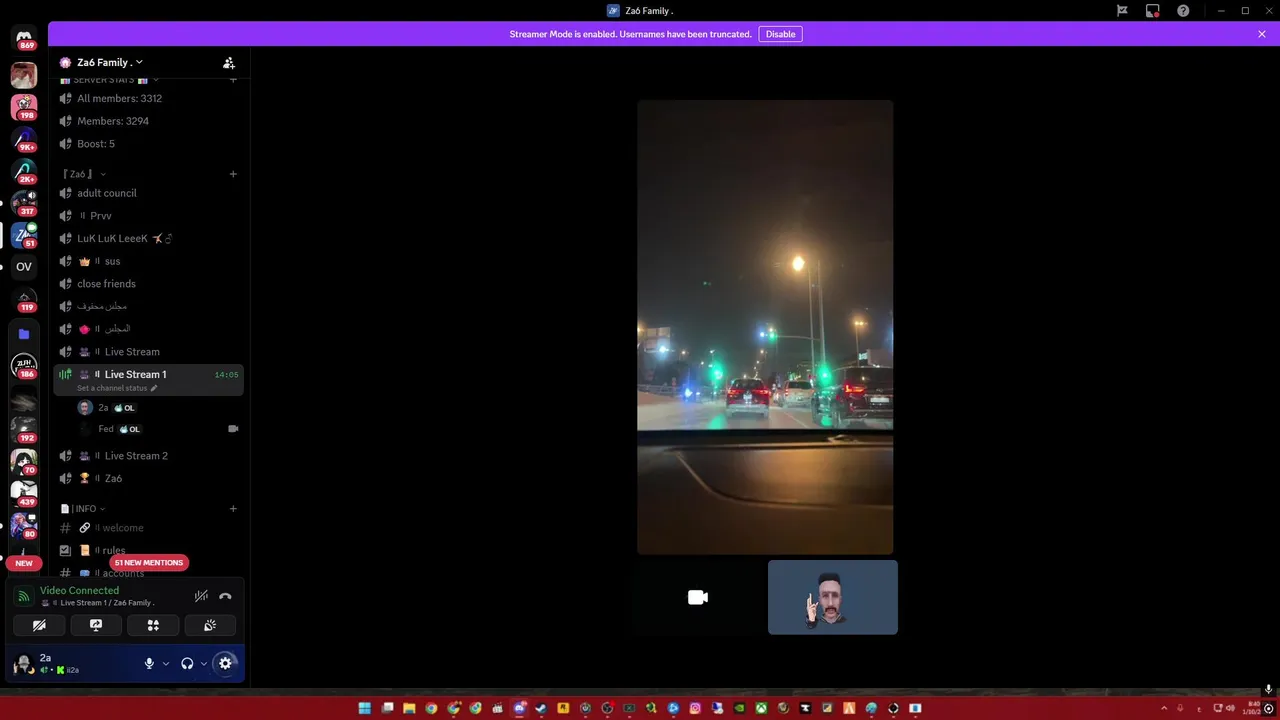
Task: Open voice connection signal info icon
Action: click(23, 597)
